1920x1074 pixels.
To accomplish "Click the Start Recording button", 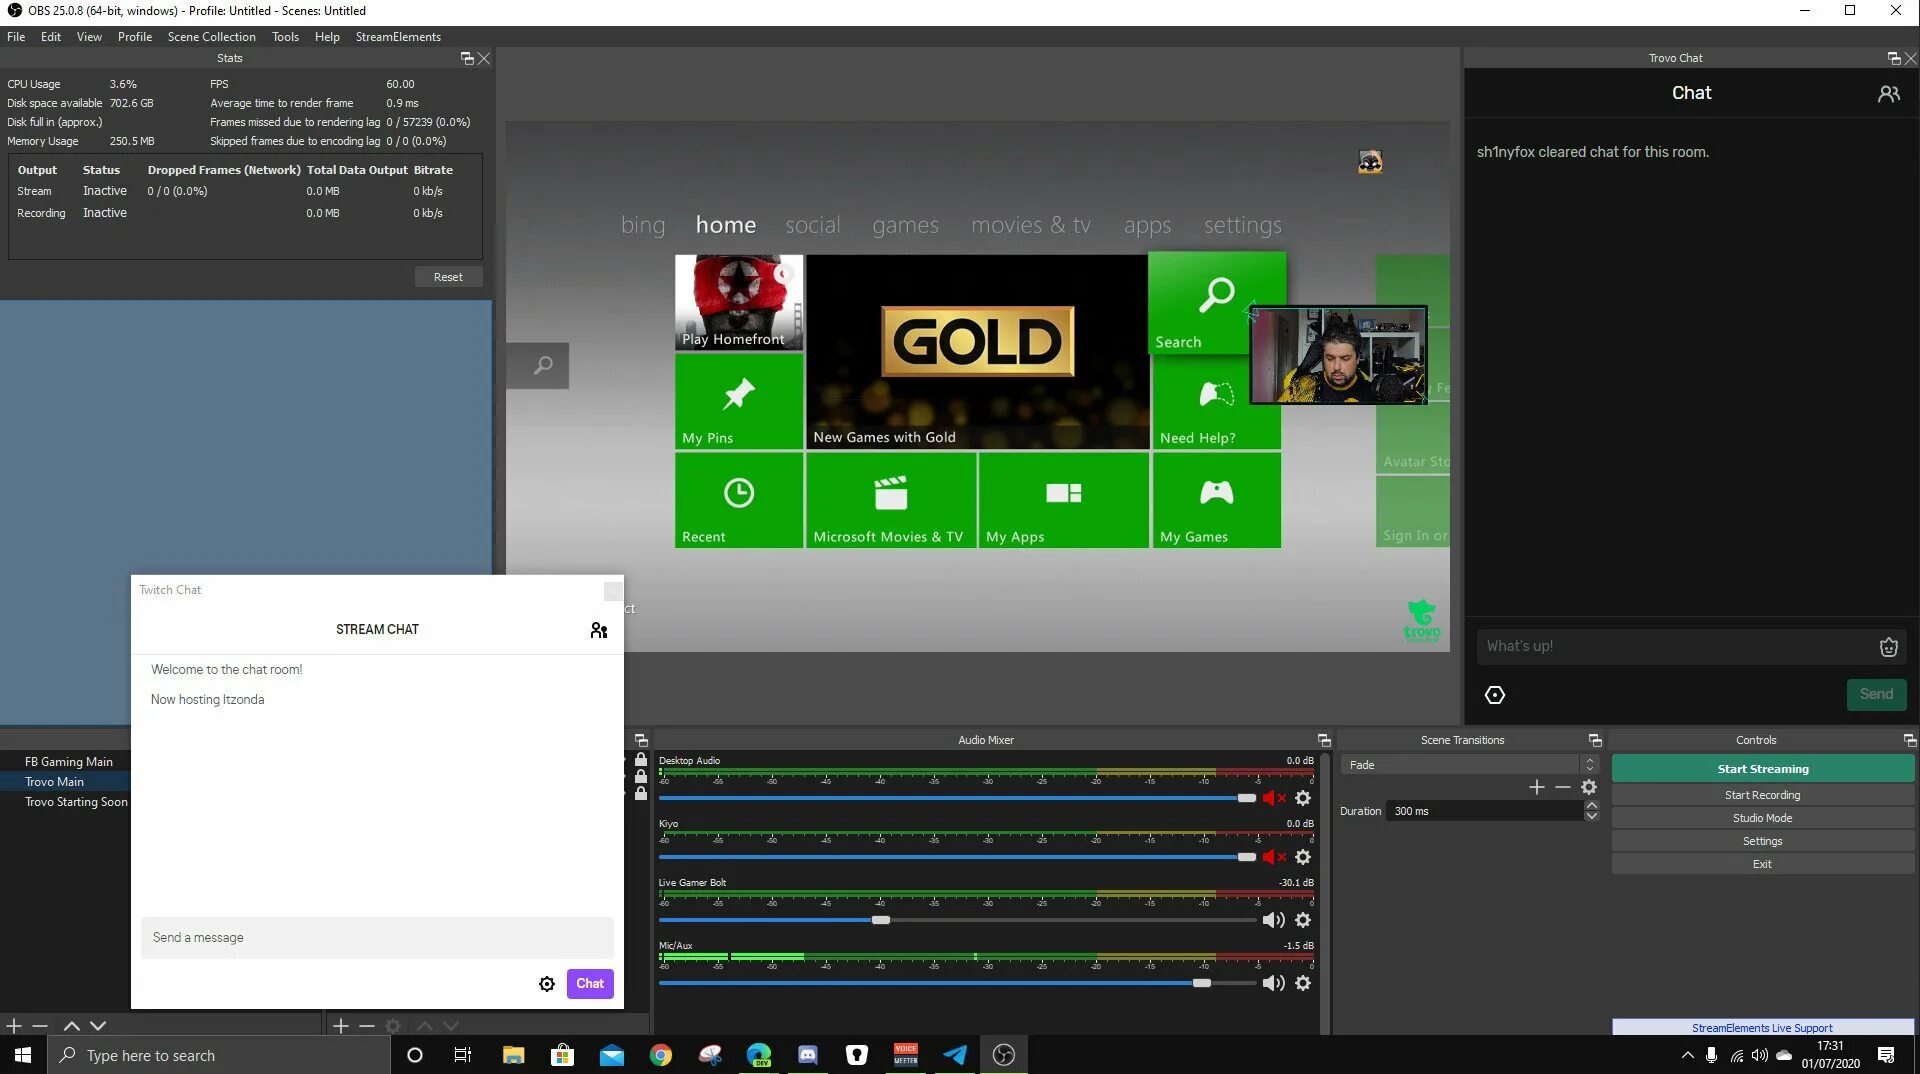I will click(x=1762, y=795).
